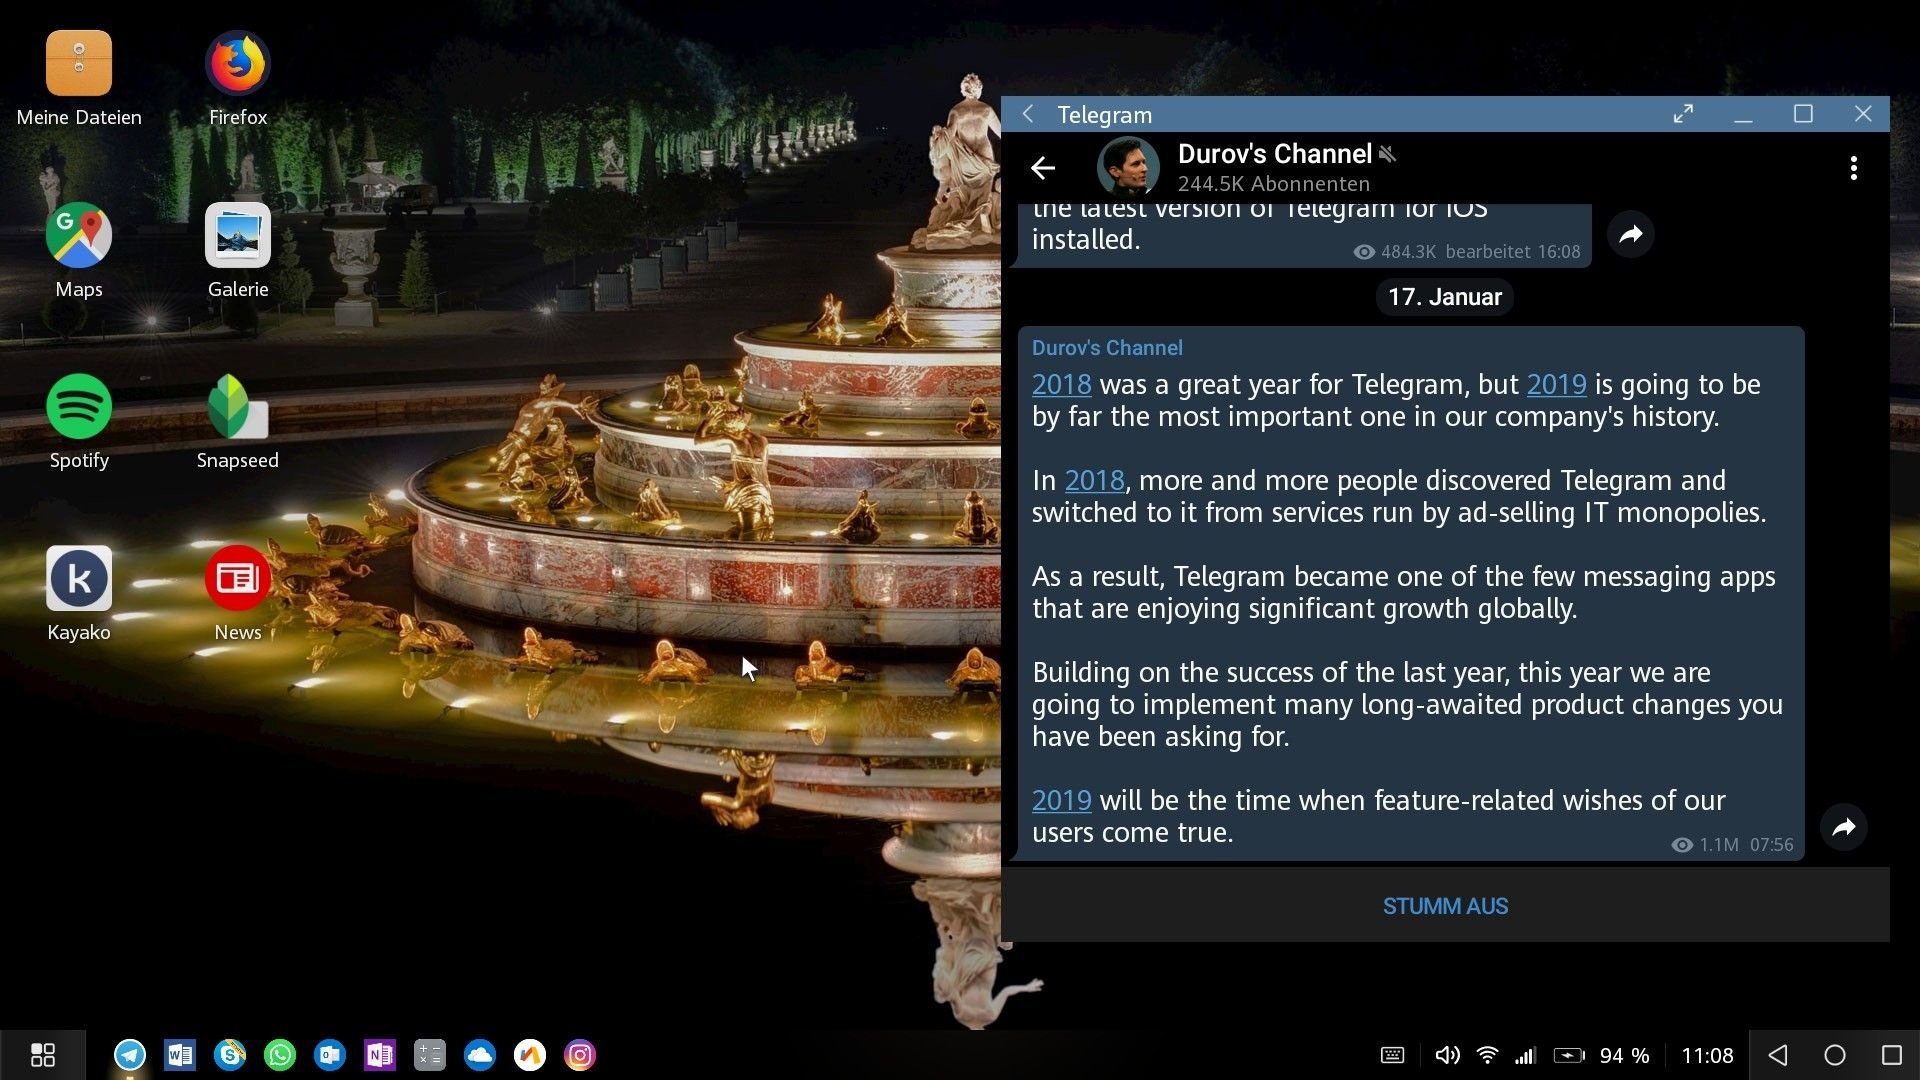Open Durov's Channel profile picture

point(1128,166)
